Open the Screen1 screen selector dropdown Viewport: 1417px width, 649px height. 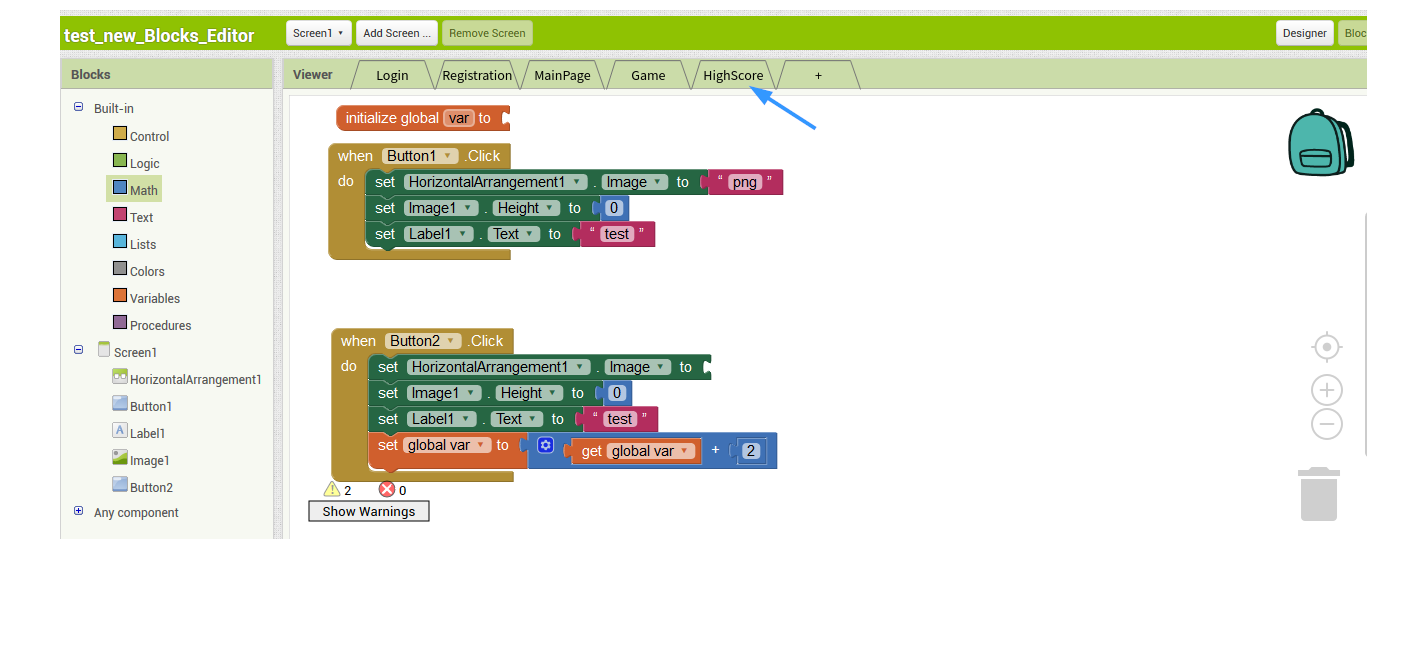319,33
